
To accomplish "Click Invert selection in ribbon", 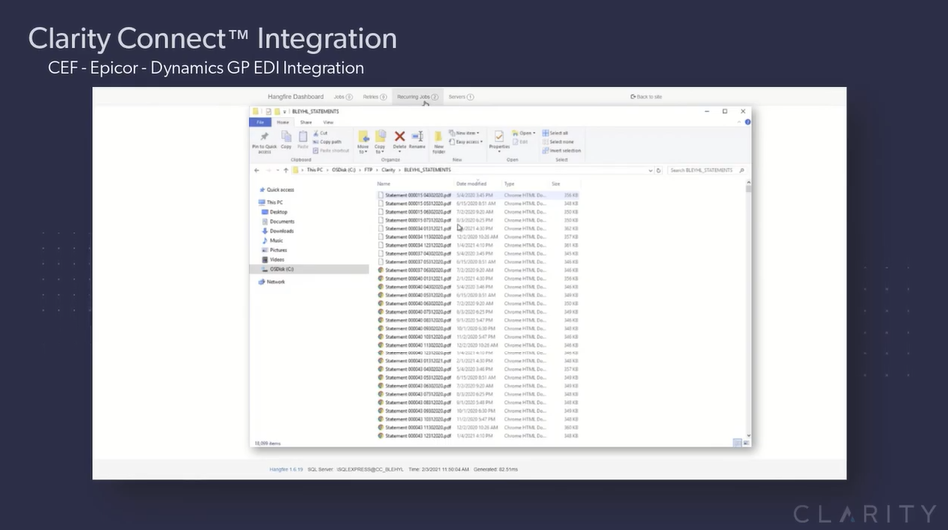I will pyautogui.click(x=562, y=150).
